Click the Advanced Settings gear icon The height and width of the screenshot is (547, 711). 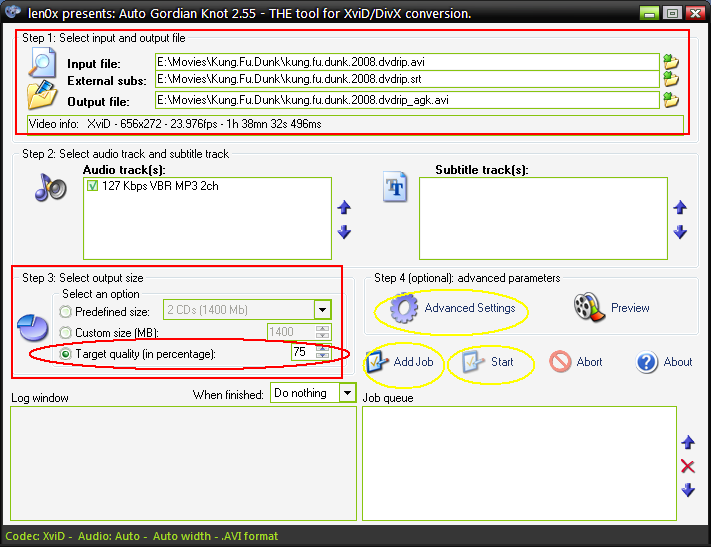click(x=403, y=308)
